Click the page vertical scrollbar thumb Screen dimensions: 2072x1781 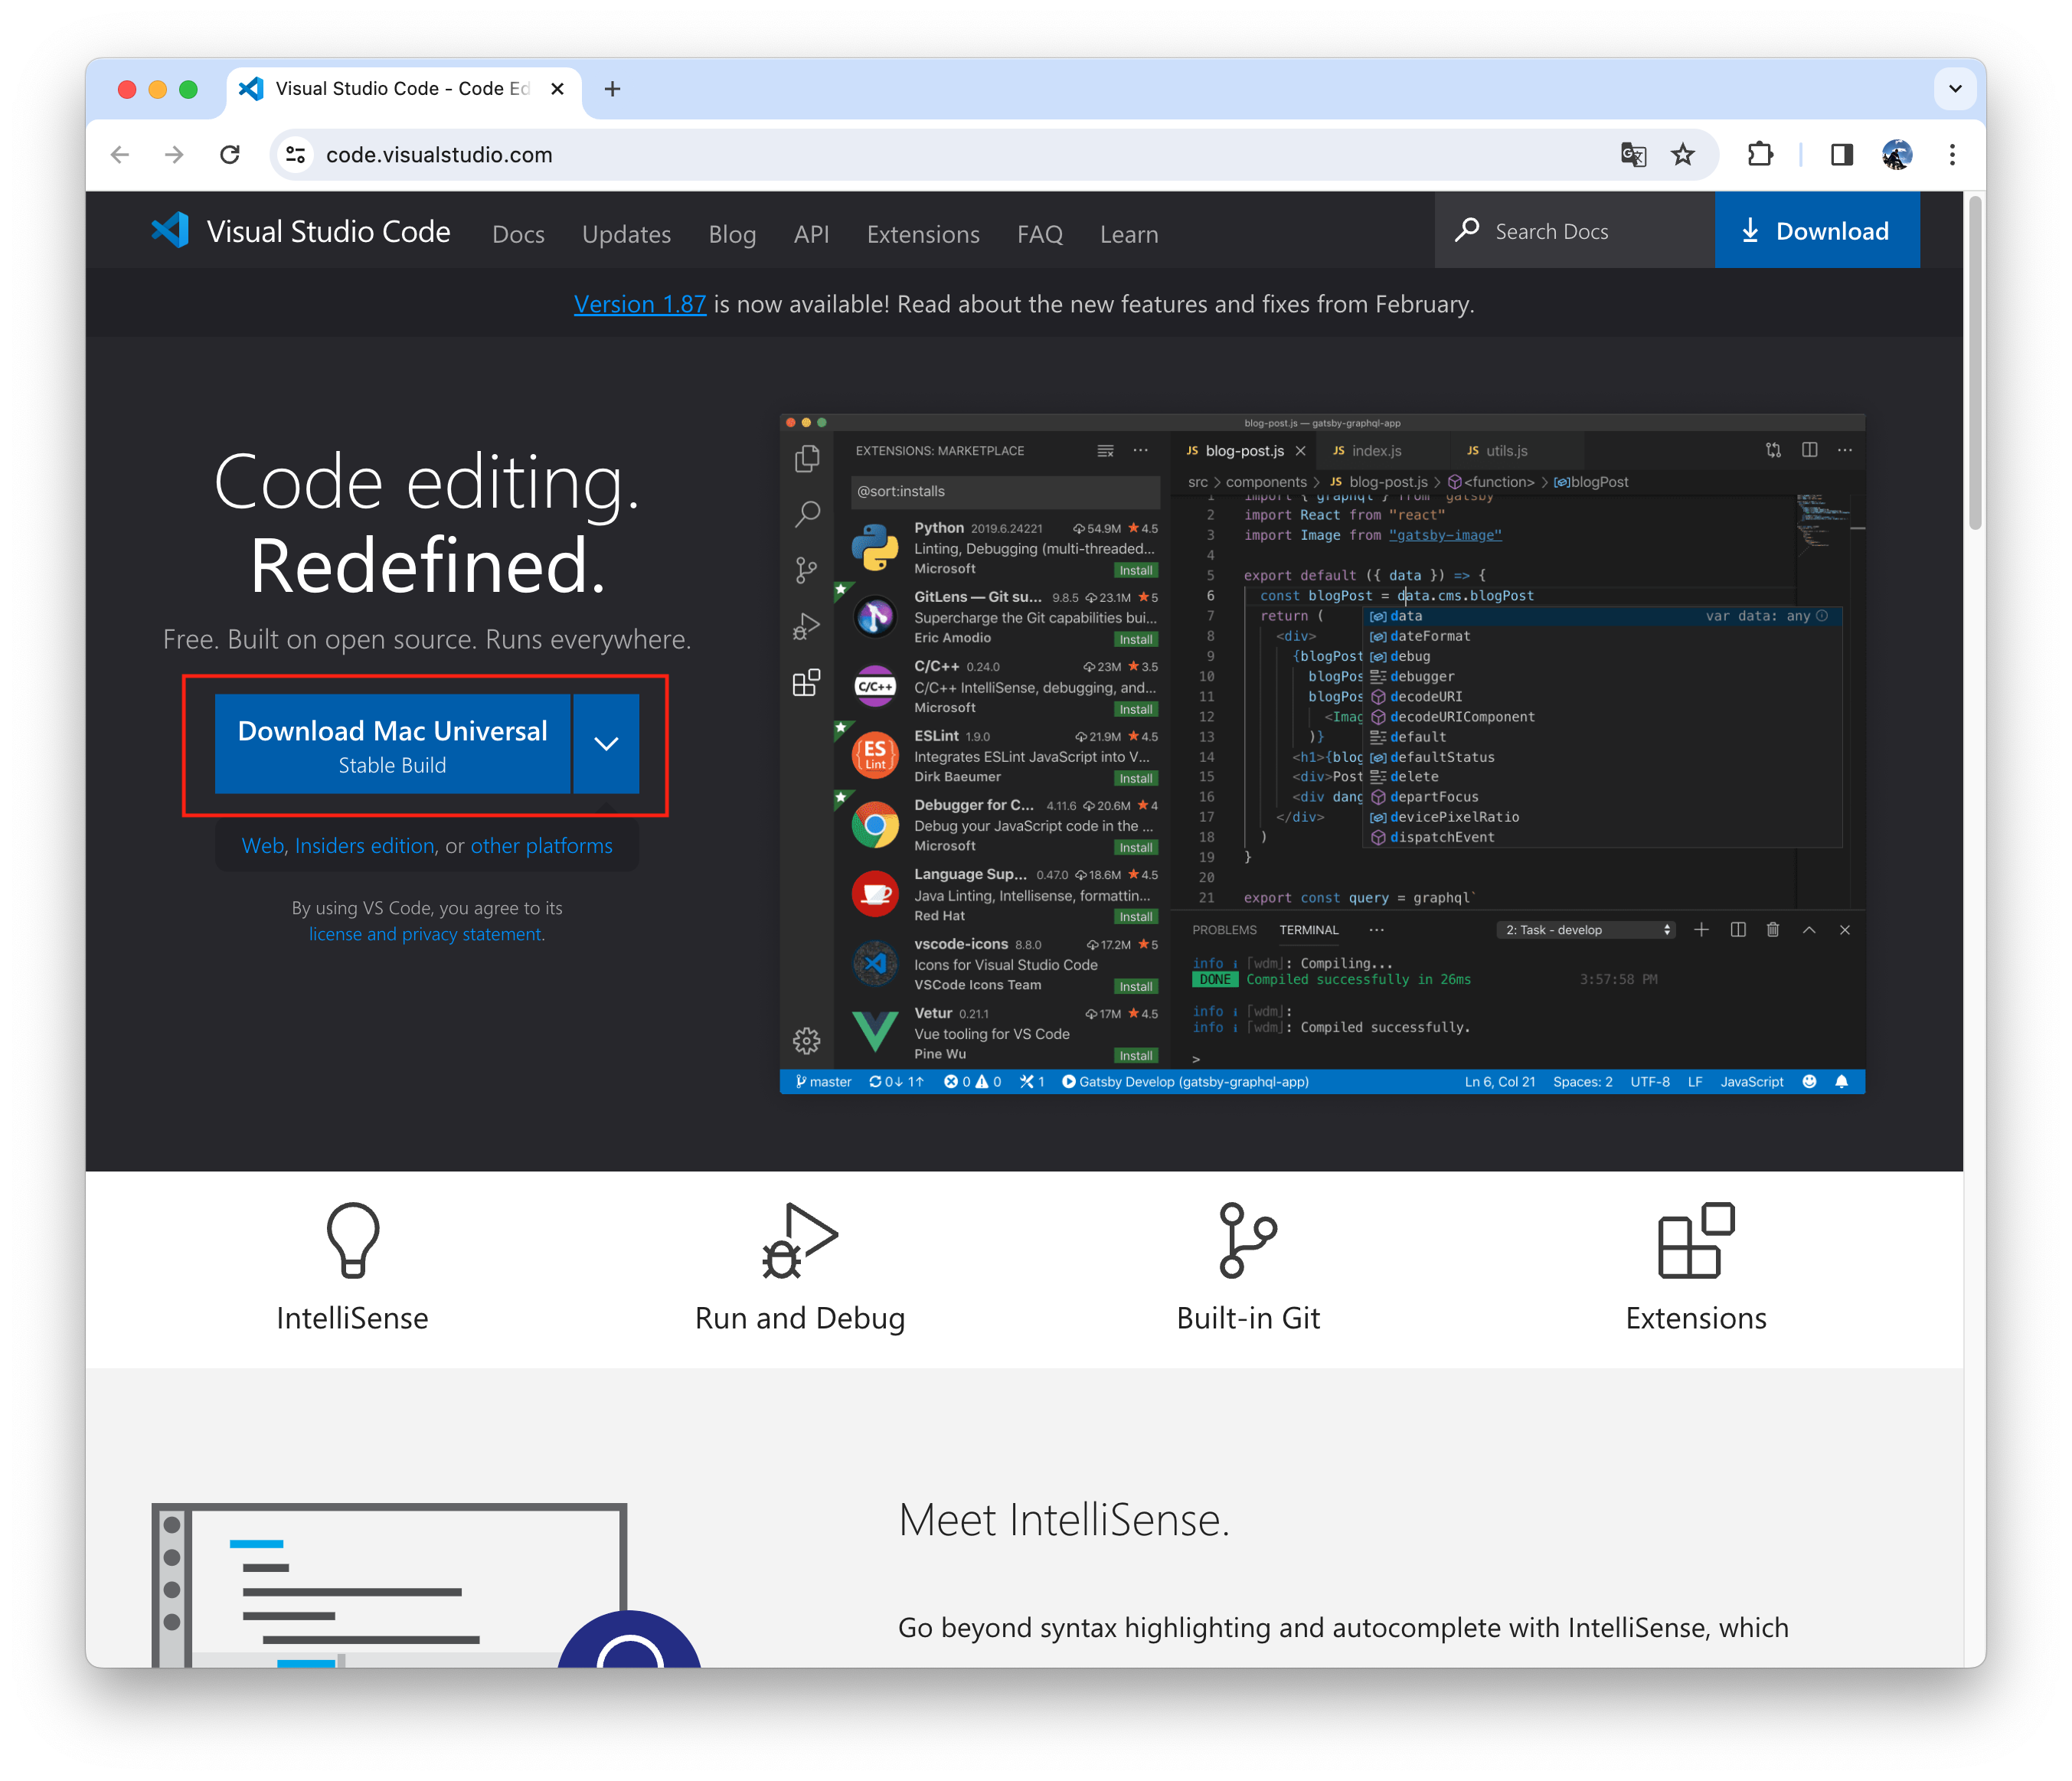pos(1975,362)
